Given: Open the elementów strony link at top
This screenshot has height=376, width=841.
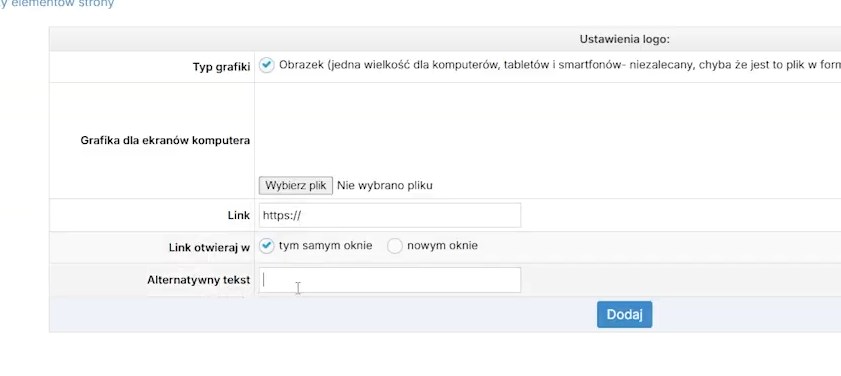Looking at the screenshot, I should pyautogui.click(x=57, y=3).
